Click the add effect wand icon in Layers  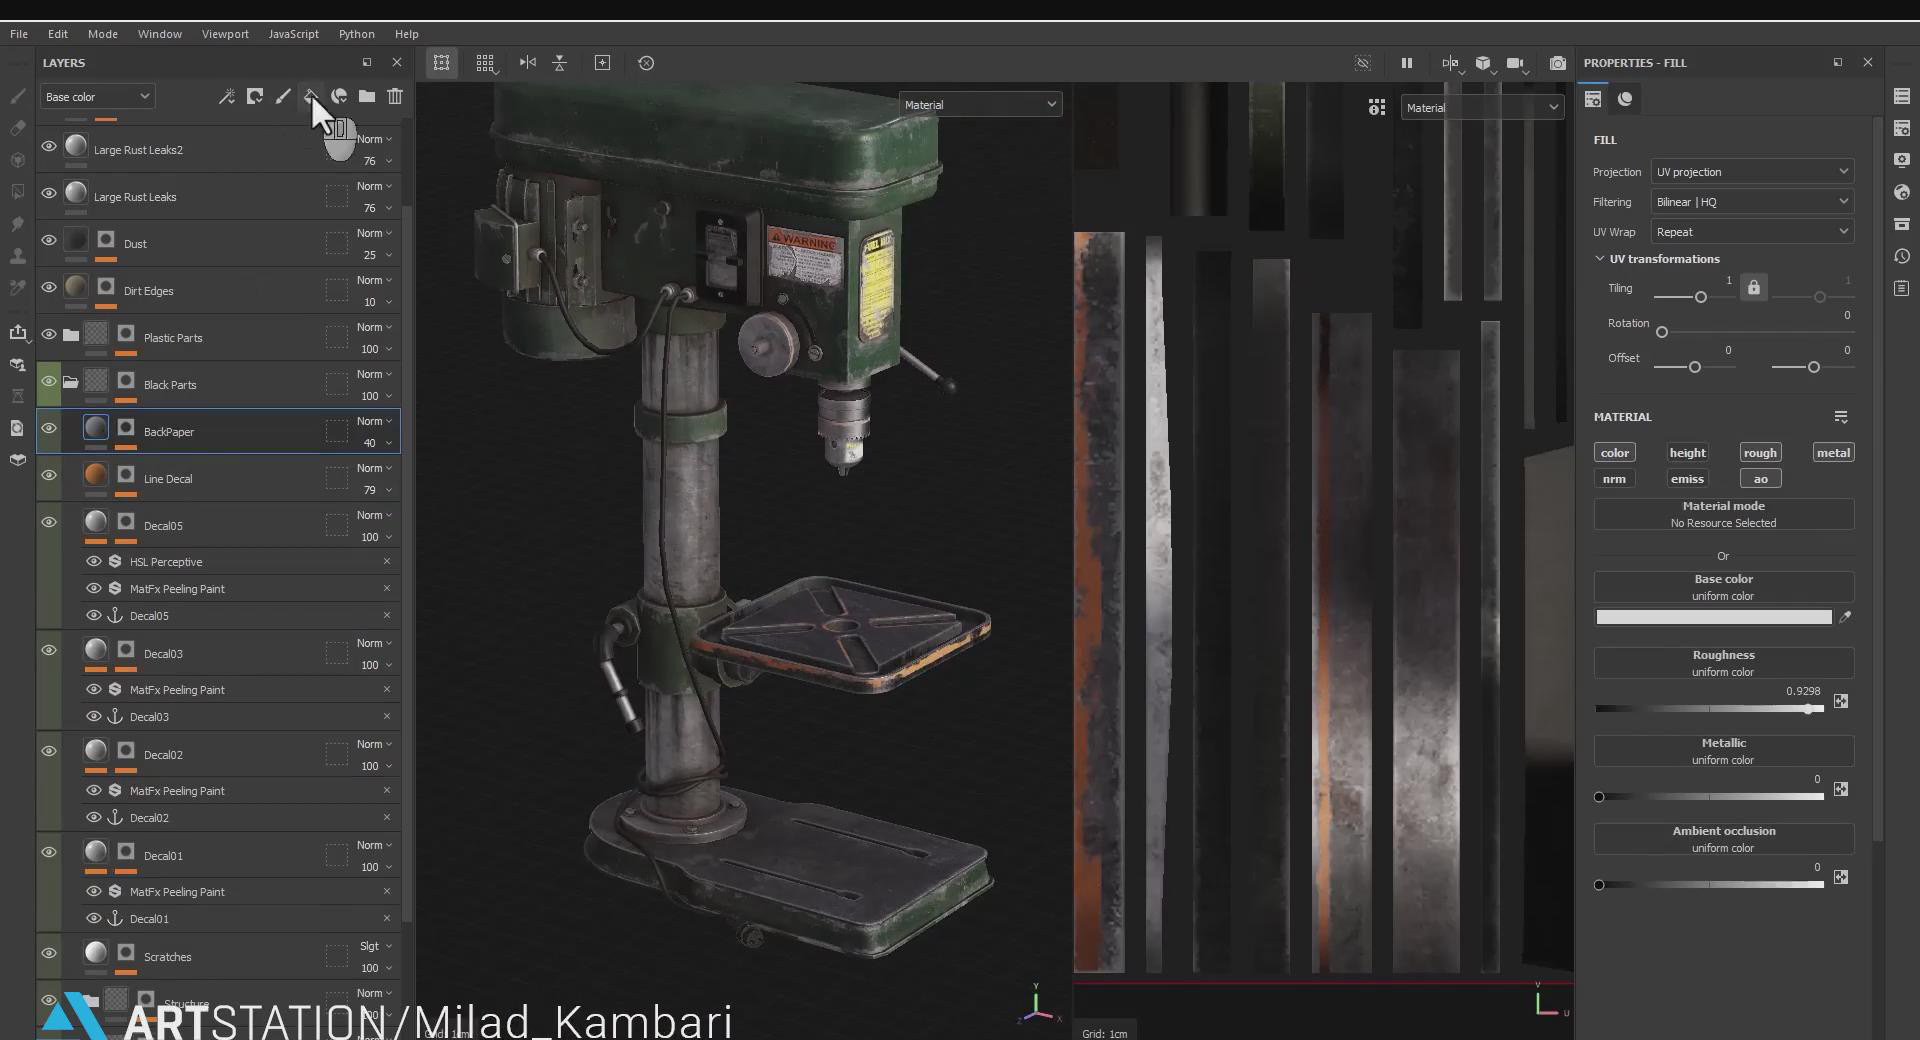[x=227, y=96]
